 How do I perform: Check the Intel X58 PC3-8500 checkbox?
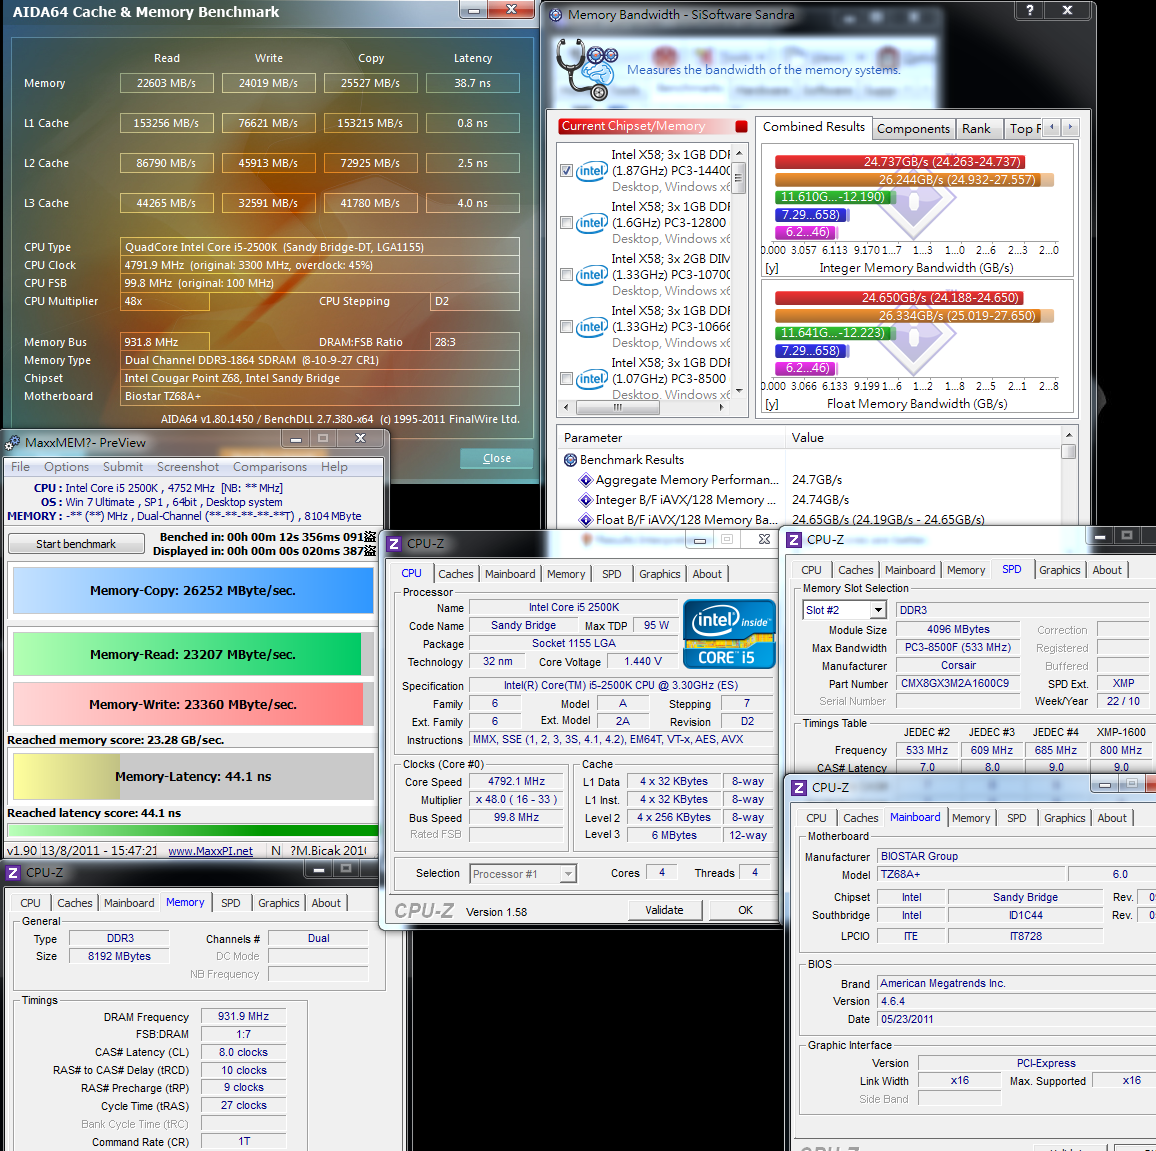click(x=566, y=378)
